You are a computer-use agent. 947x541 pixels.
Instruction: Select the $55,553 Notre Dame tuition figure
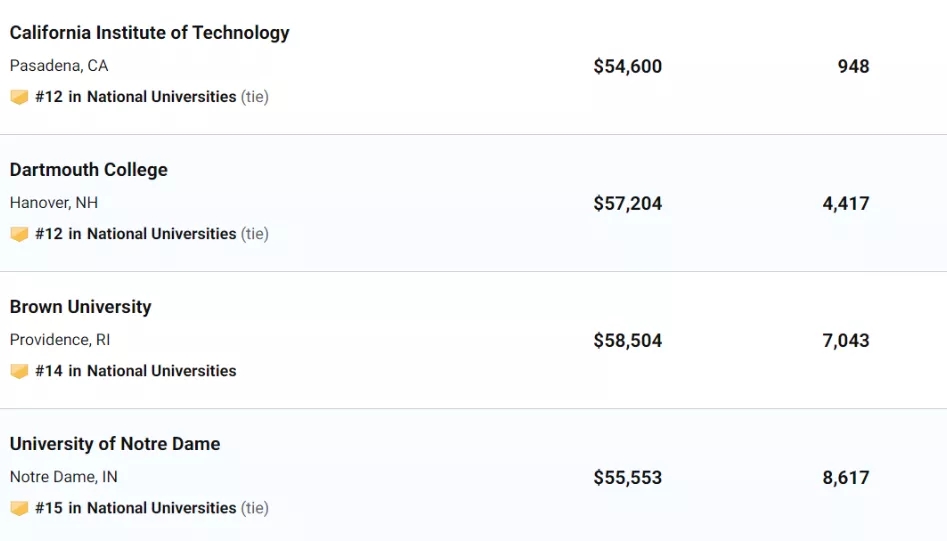pyautogui.click(x=628, y=478)
